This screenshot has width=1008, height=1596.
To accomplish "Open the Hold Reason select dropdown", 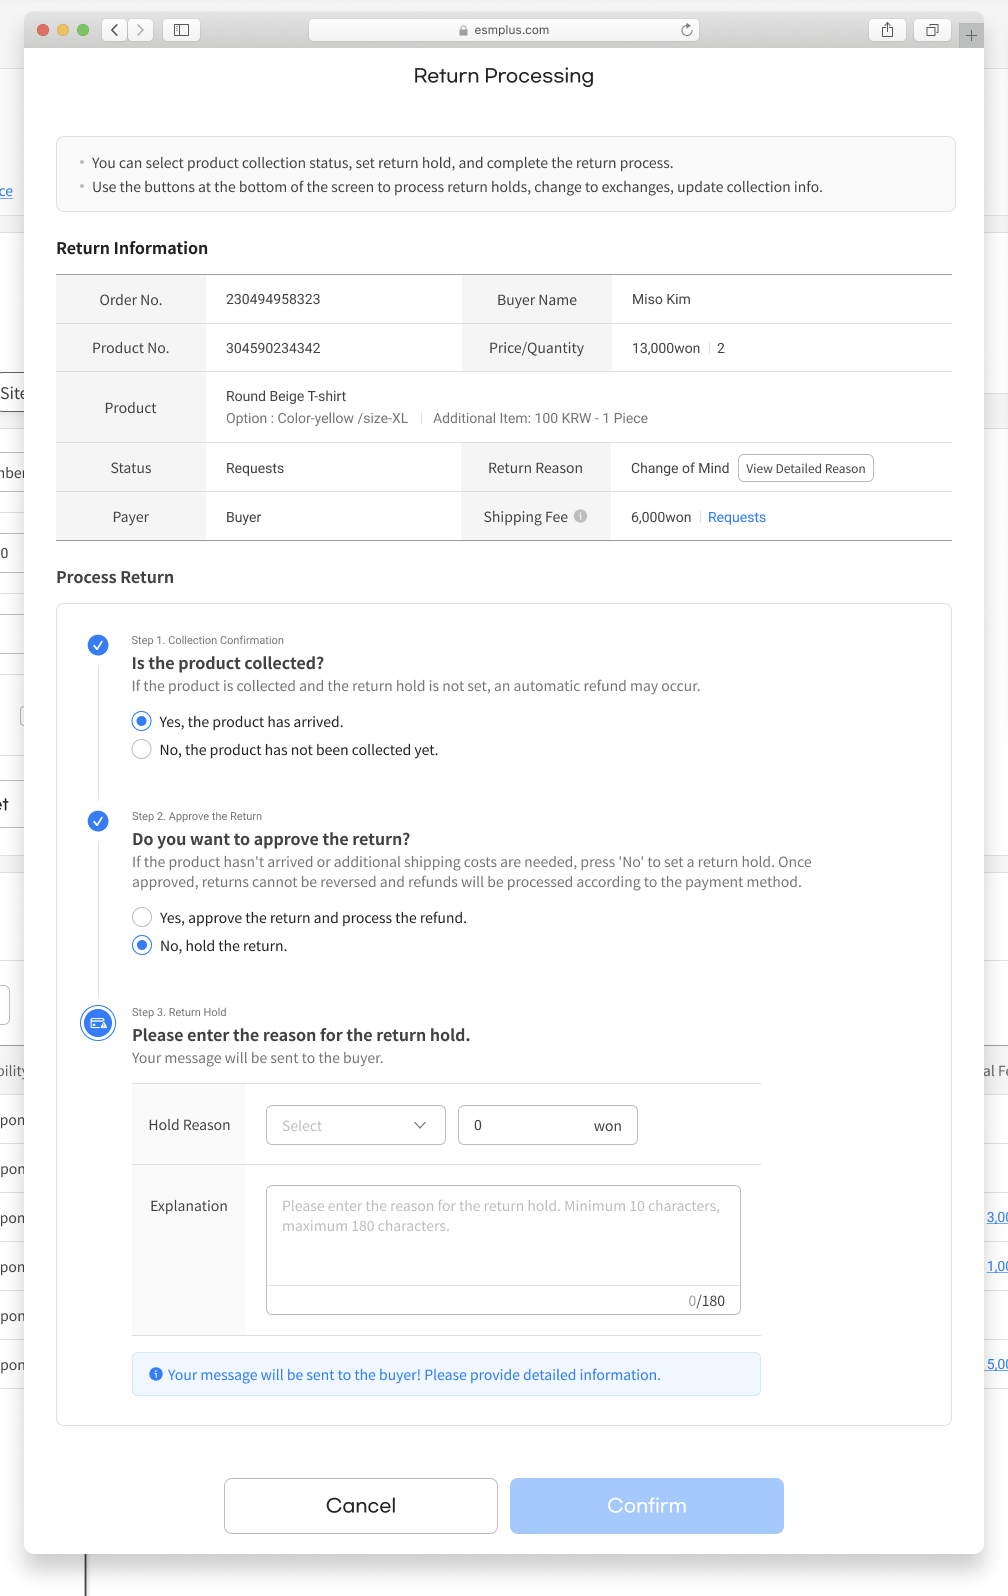I will (355, 1125).
